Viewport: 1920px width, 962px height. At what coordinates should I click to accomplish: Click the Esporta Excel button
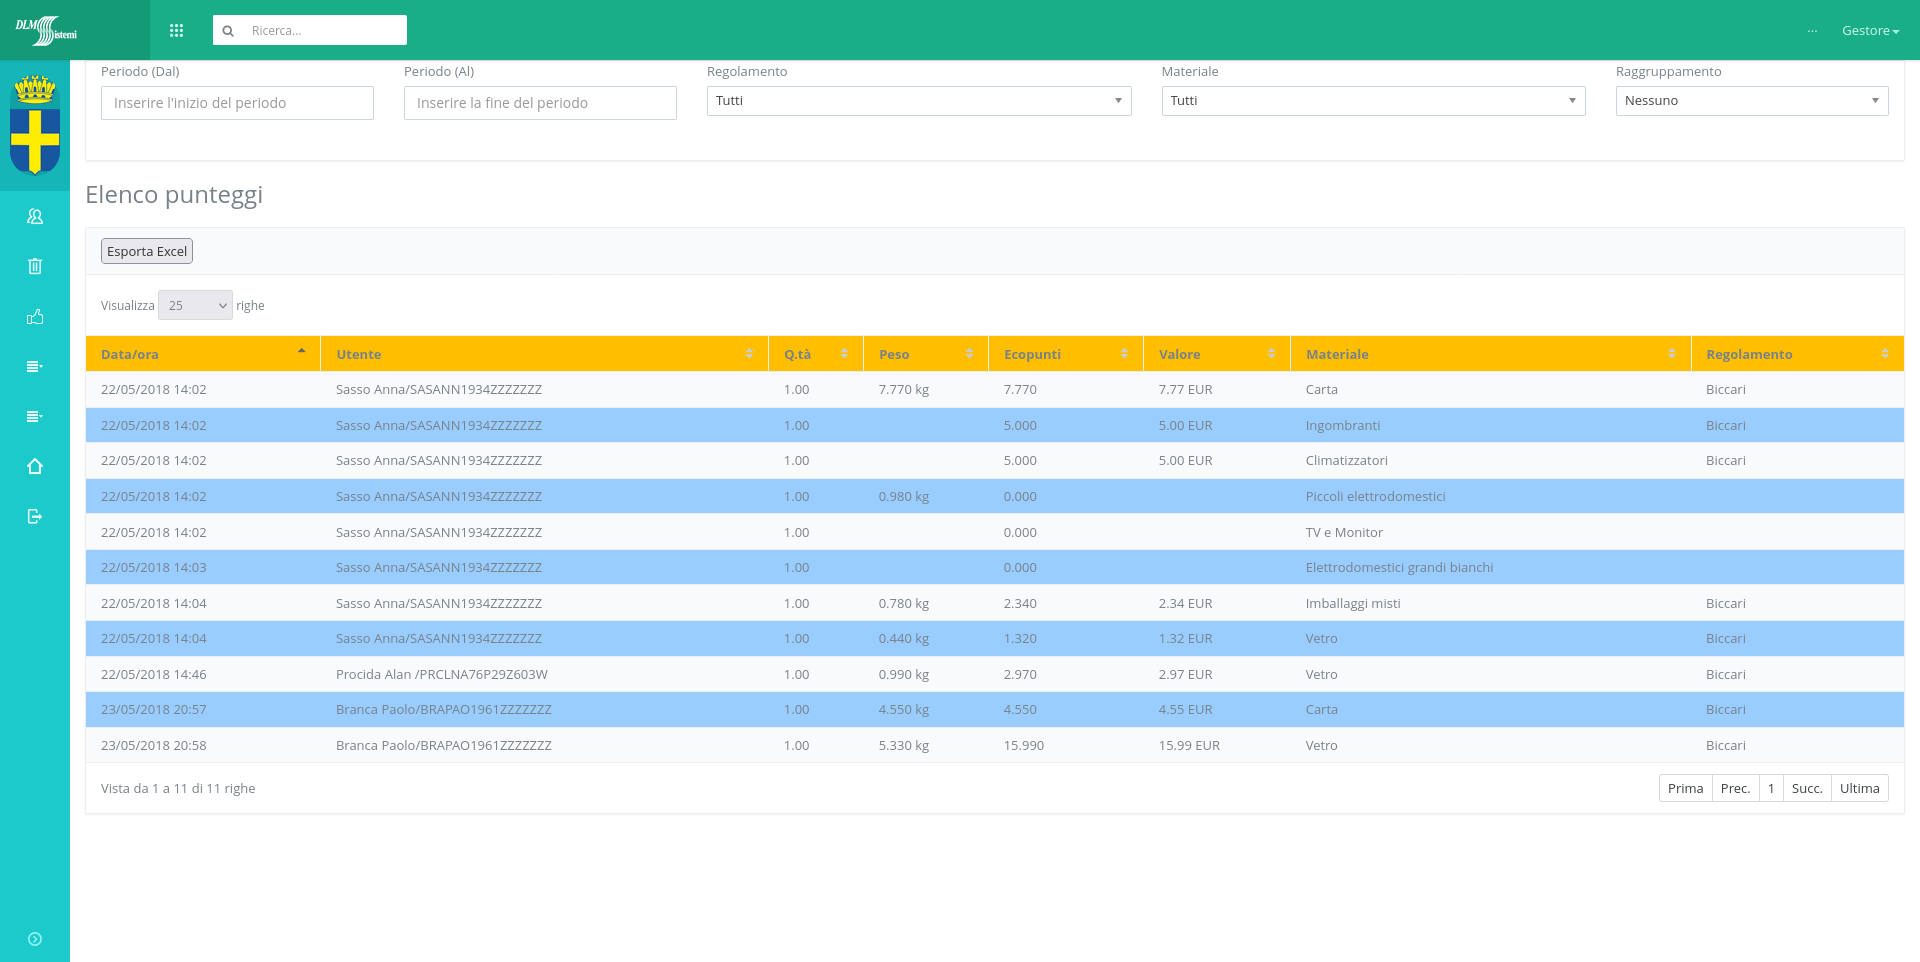147,251
